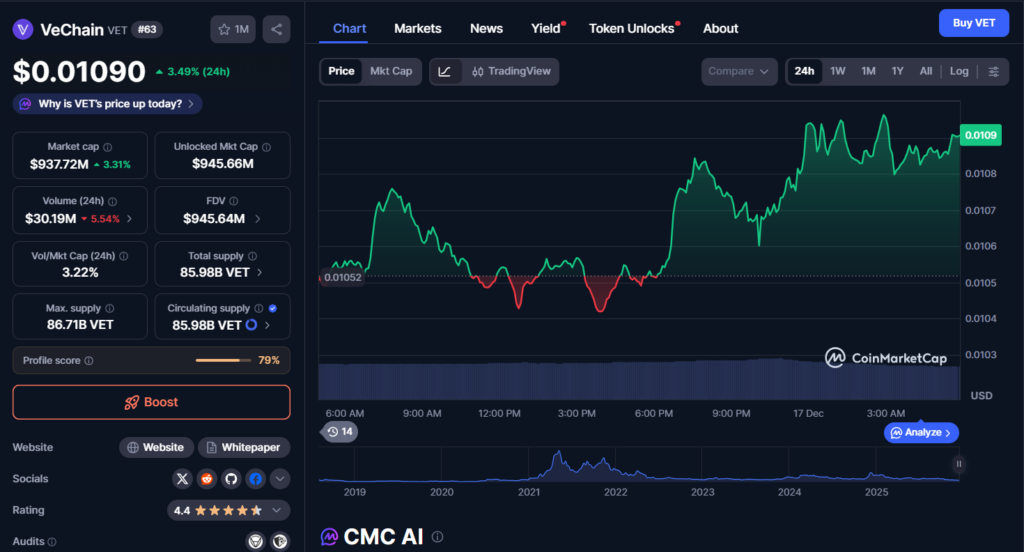The width and height of the screenshot is (1024, 552).
Task: Click Vol/Mkt Cap info icon
Action: pyautogui.click(x=123, y=256)
